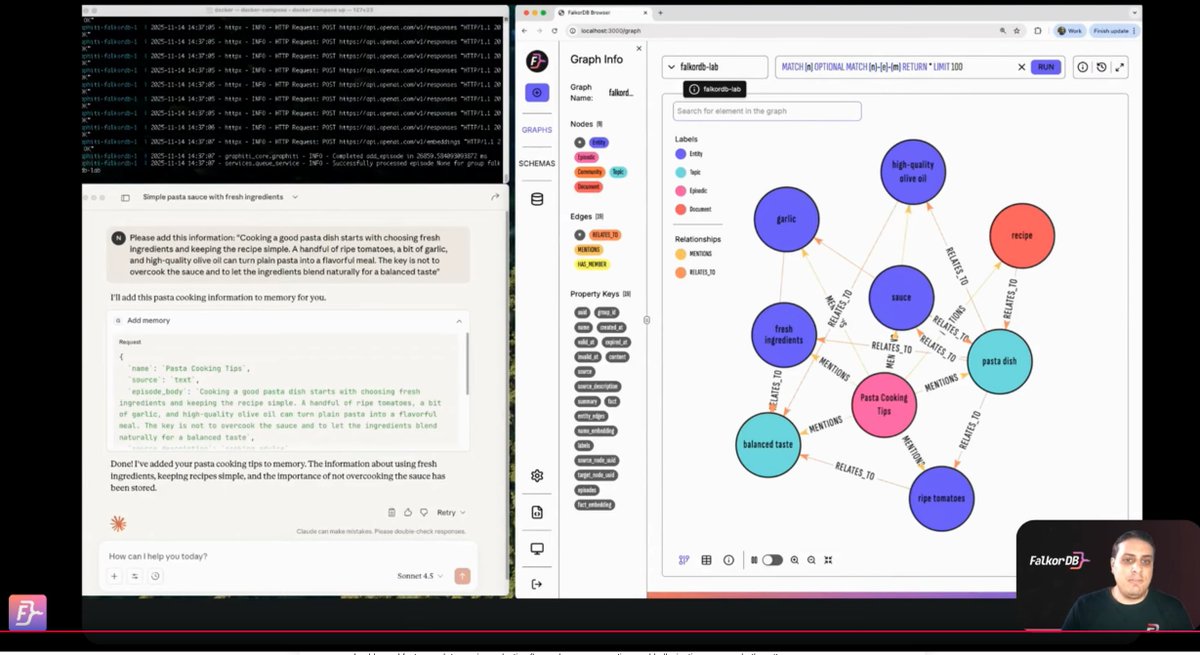Toggle the Community node chip
This screenshot has height=655, width=1200.
(589, 172)
